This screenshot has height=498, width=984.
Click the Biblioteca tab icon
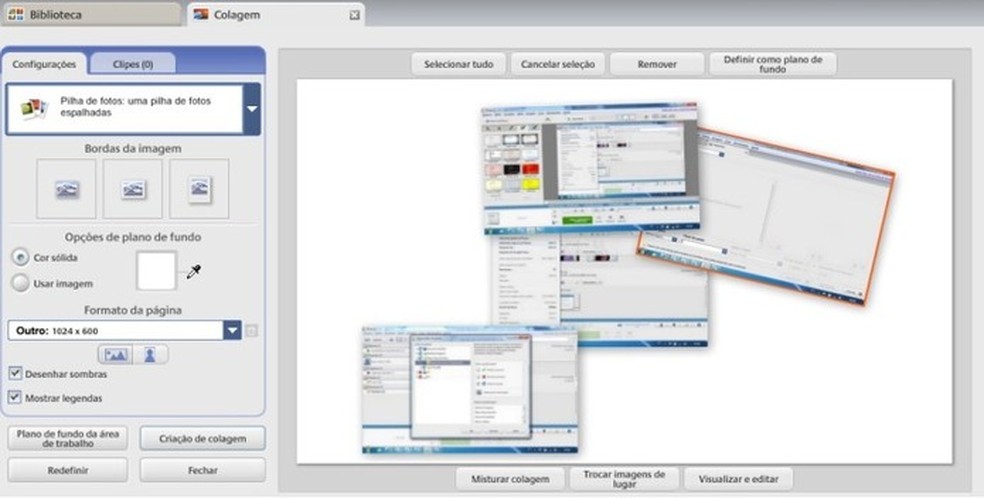point(16,14)
